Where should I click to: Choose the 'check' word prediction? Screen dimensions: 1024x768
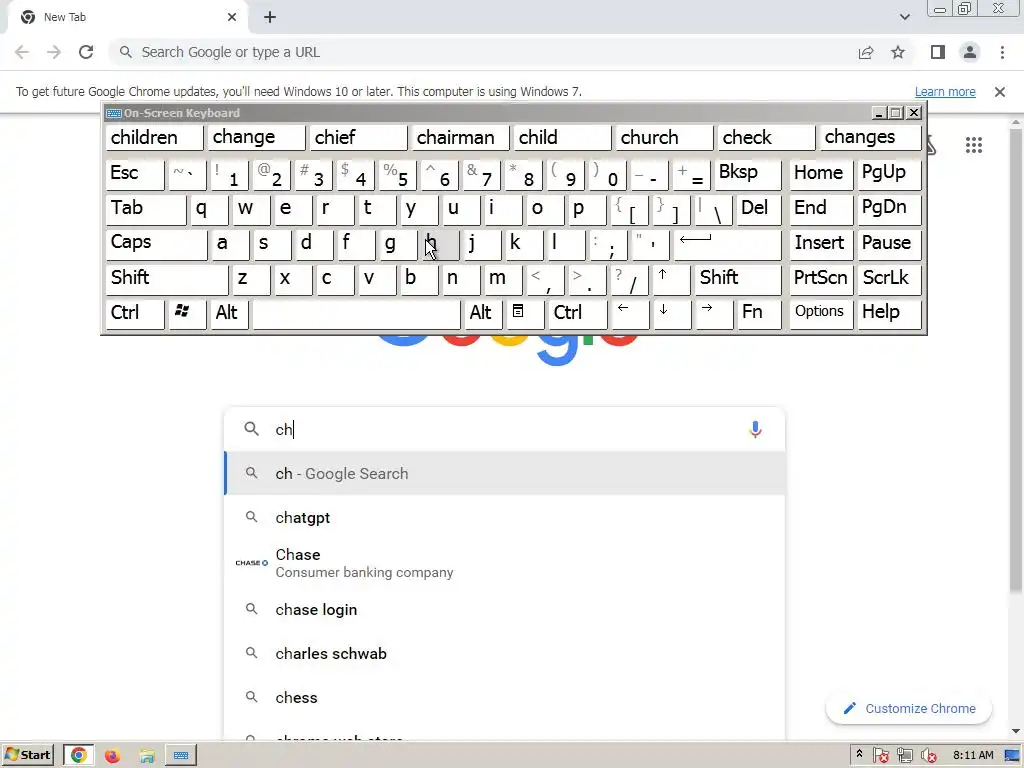pos(766,138)
